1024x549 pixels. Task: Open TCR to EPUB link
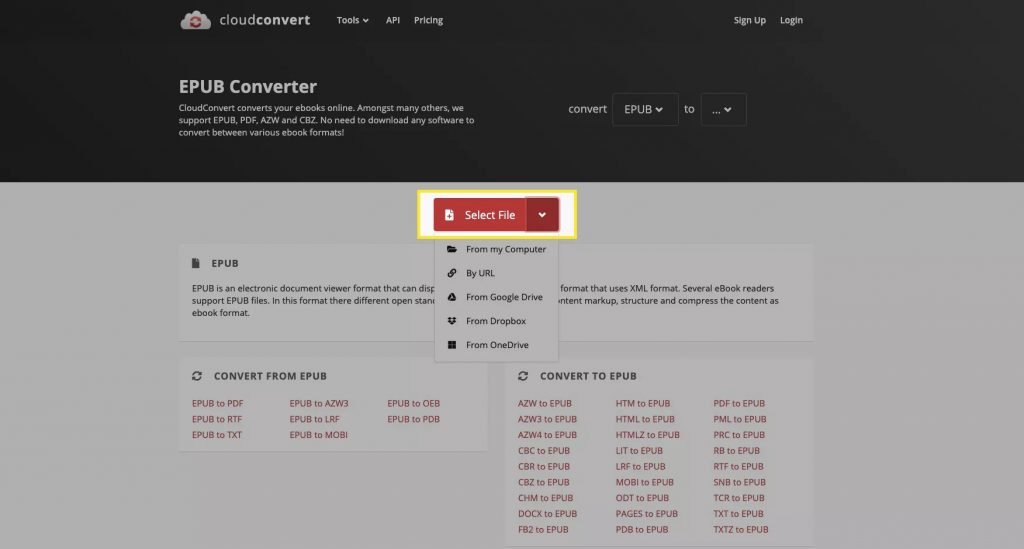739,498
